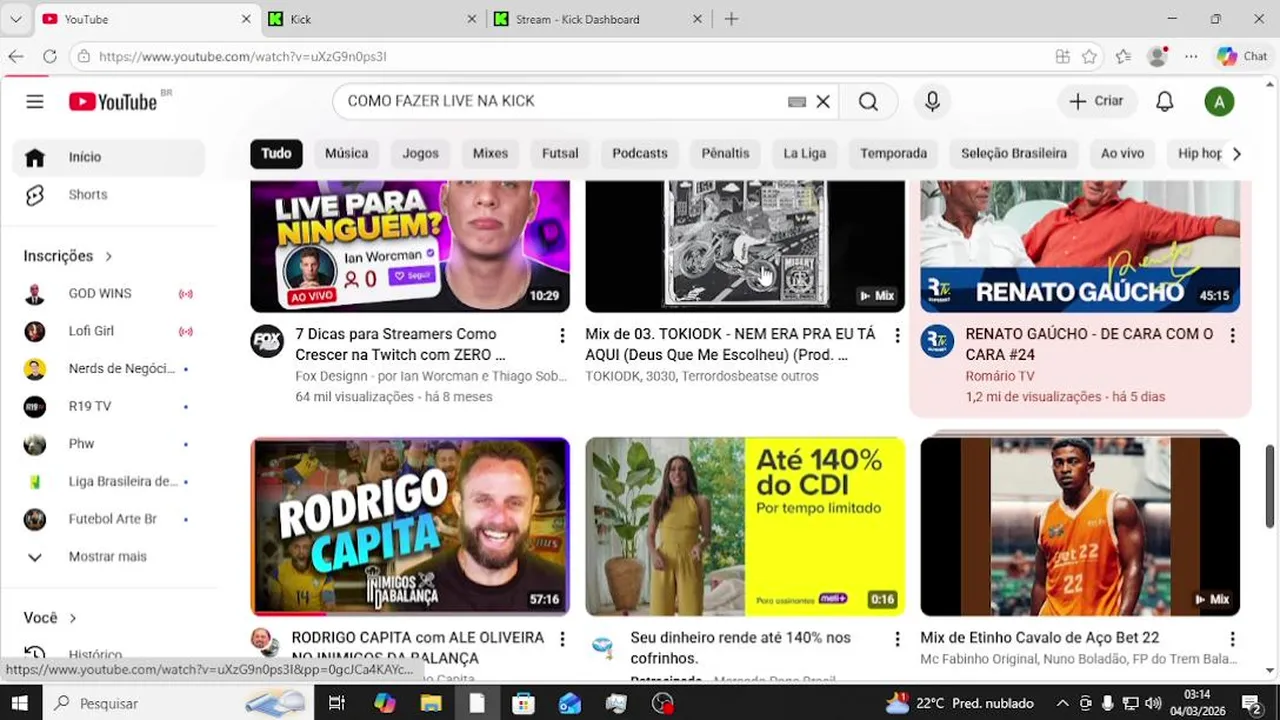Open the Futebol Arte Br subscription
Screen dimensions: 1280x720
pos(108,519)
